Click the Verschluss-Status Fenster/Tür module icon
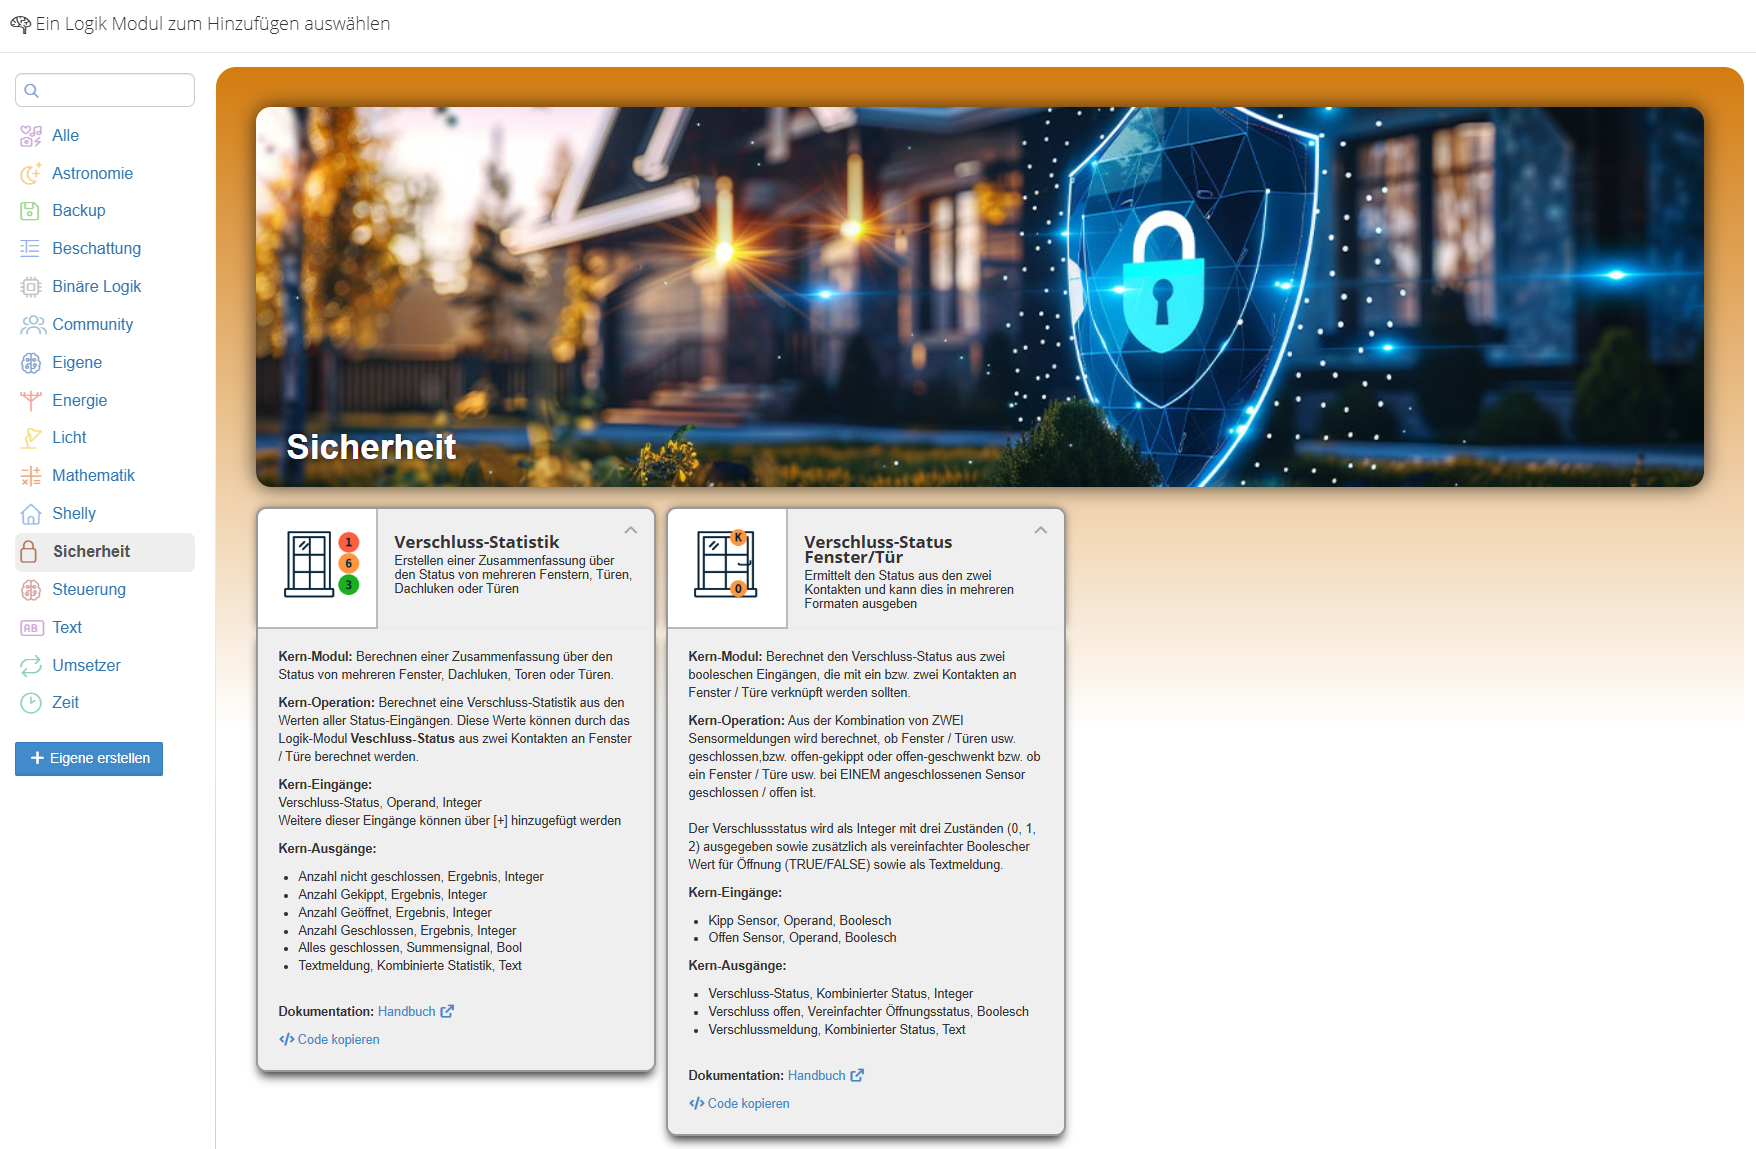 [727, 566]
